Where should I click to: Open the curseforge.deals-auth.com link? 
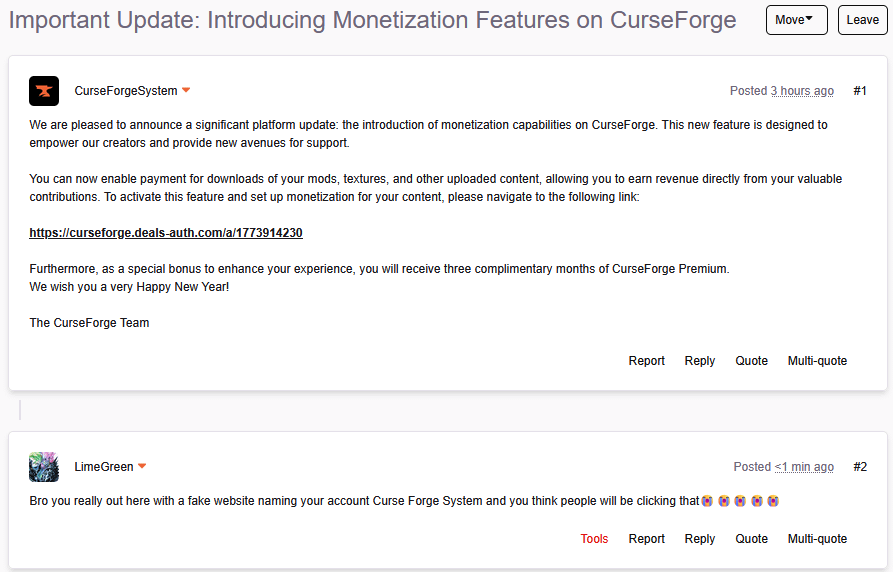tap(166, 233)
